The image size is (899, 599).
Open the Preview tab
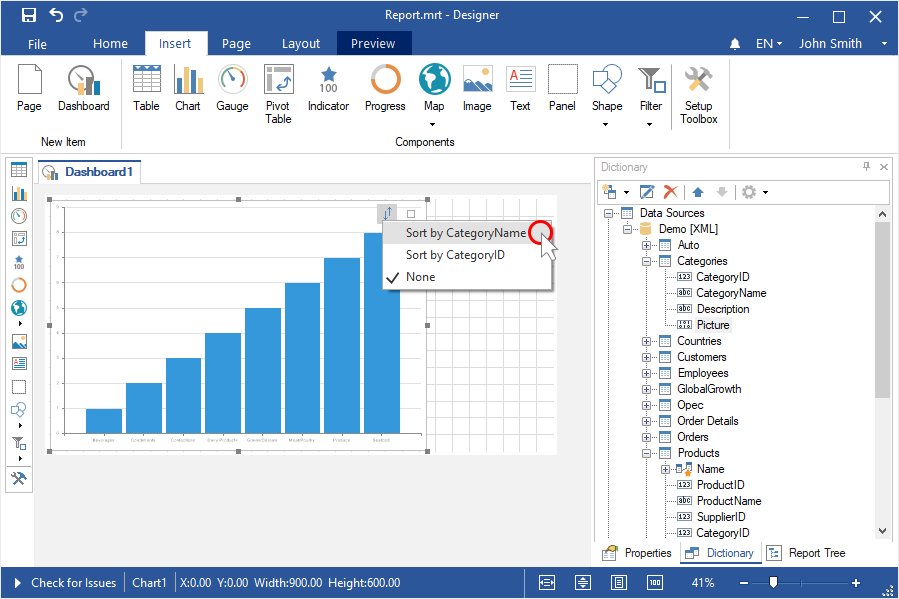pos(373,44)
